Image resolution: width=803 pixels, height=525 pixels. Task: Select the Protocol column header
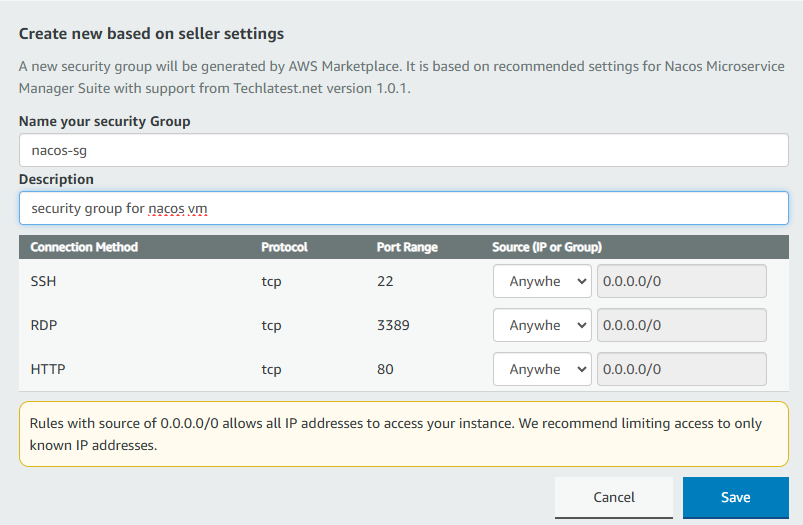coord(284,247)
